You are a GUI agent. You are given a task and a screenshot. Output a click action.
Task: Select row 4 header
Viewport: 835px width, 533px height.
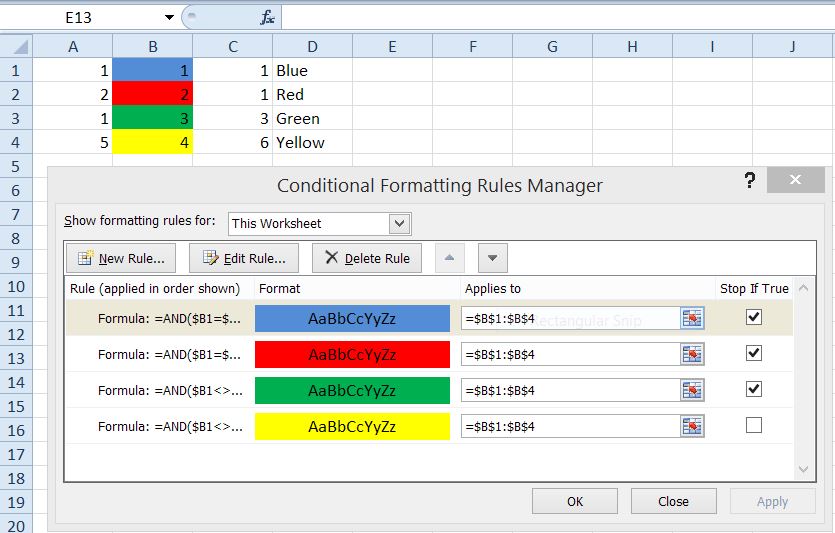click(x=16, y=142)
